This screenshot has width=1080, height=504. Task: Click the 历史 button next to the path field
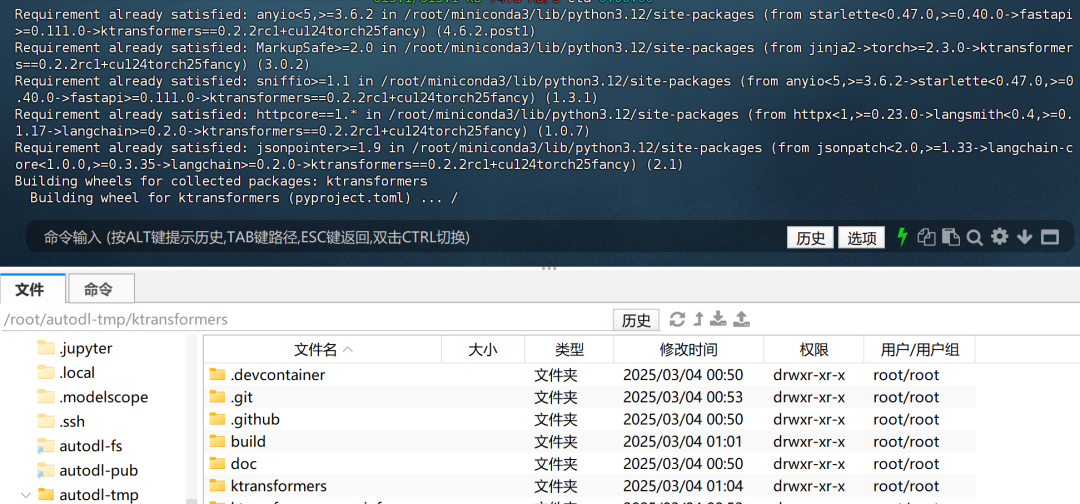(636, 320)
